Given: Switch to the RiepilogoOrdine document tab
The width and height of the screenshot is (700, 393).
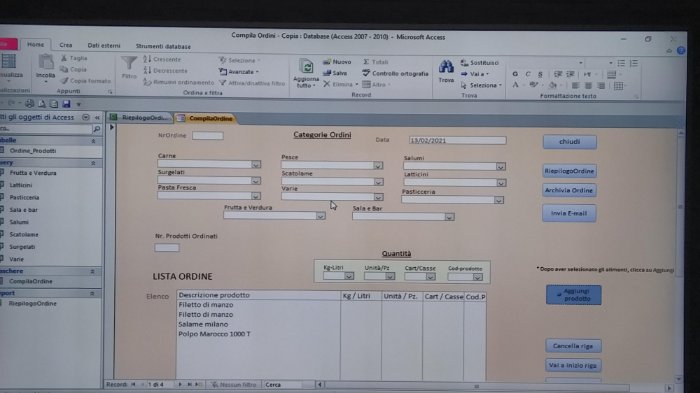Looking at the screenshot, I should 141,118.
